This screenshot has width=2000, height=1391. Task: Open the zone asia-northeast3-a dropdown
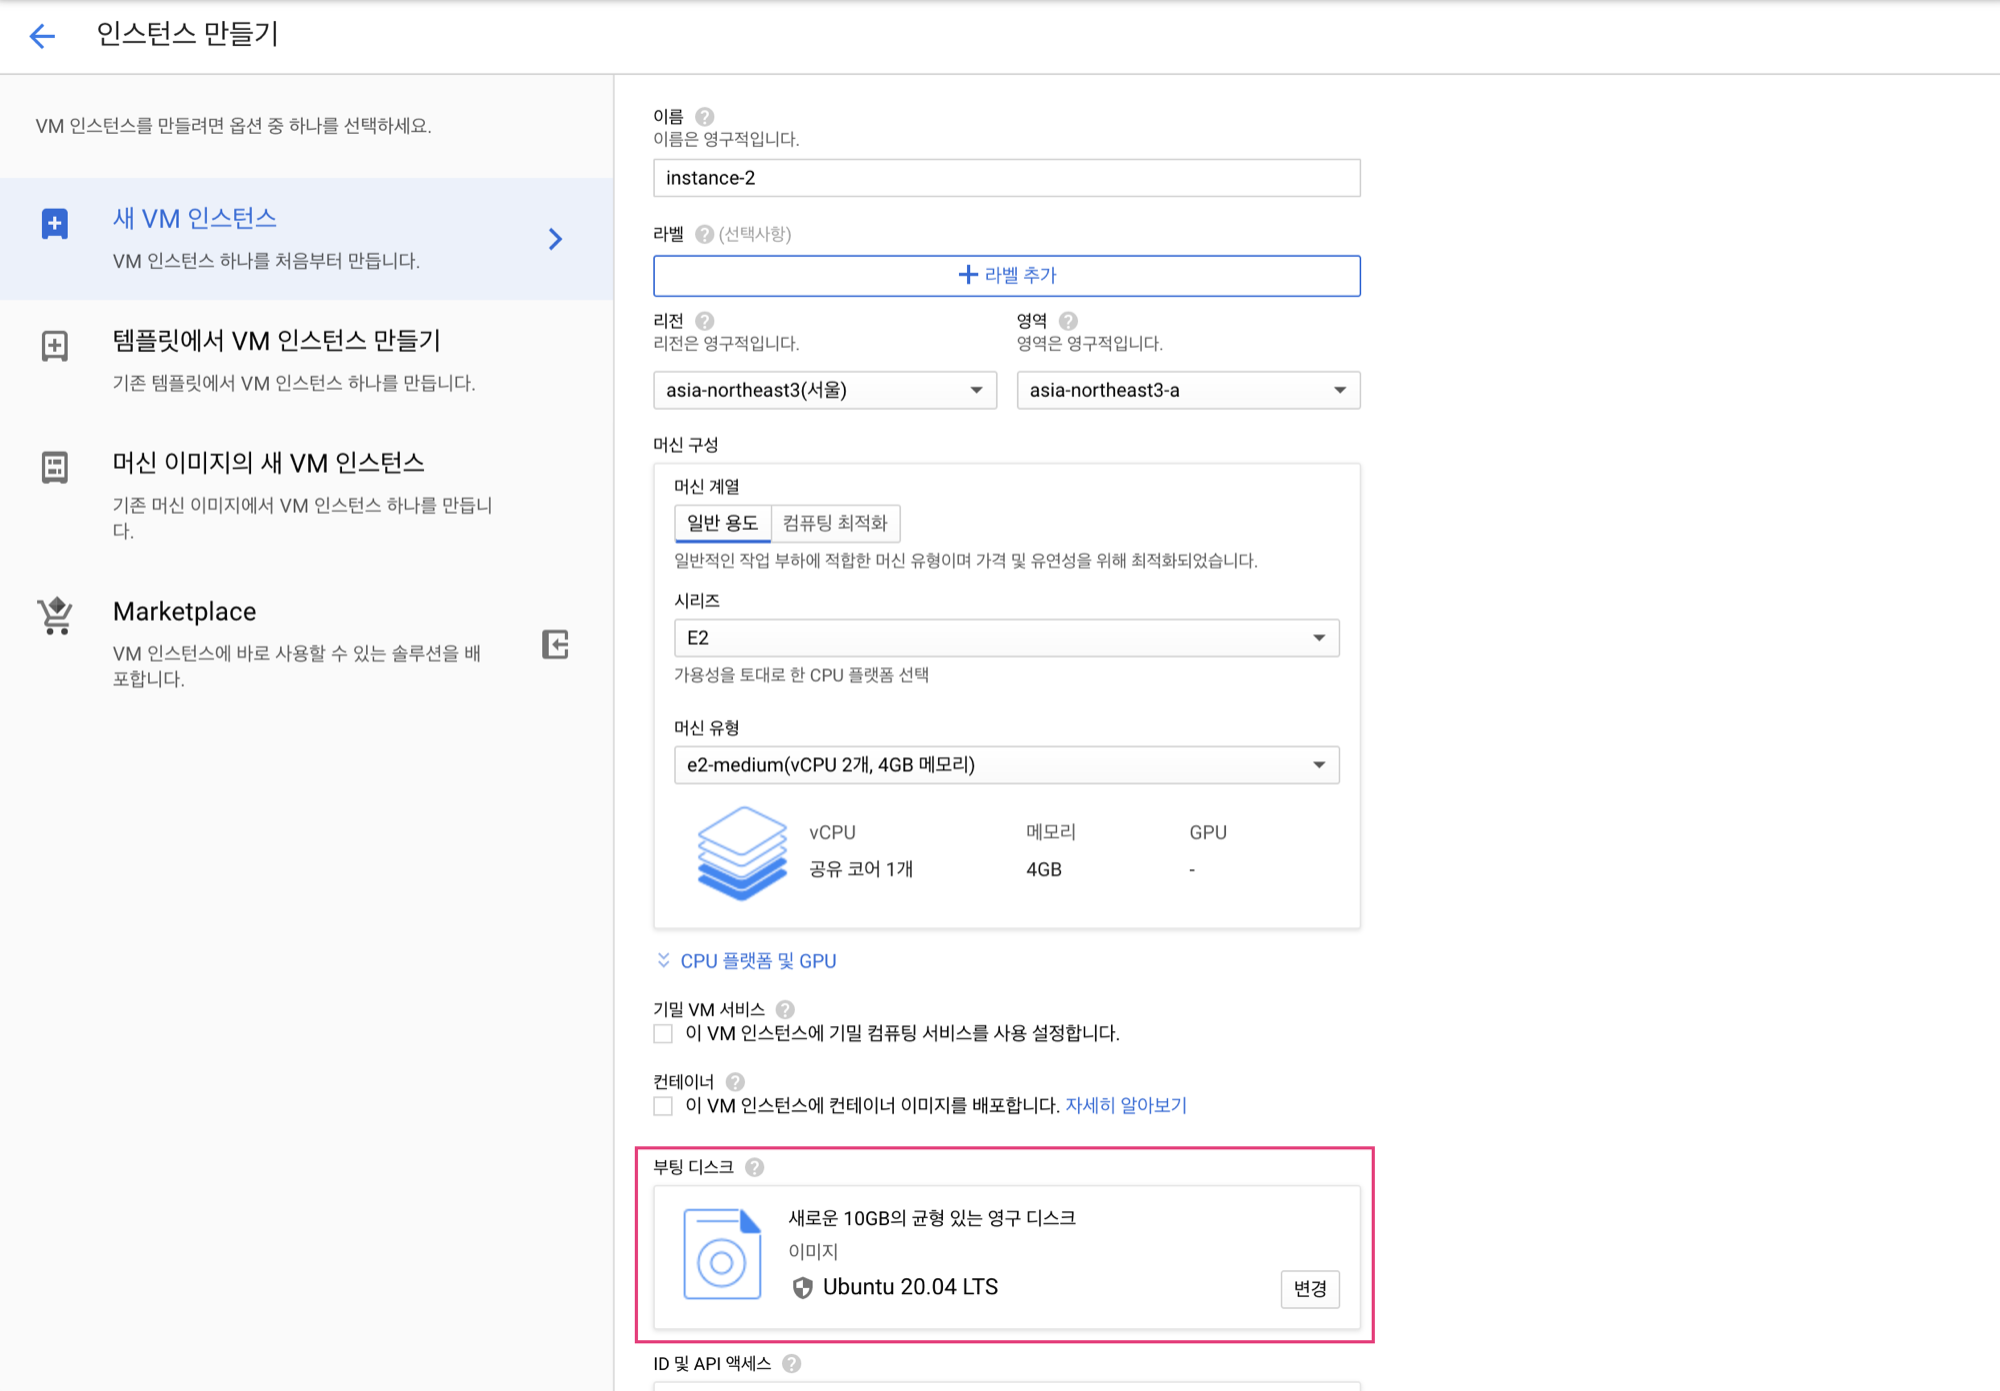[x=1187, y=390]
